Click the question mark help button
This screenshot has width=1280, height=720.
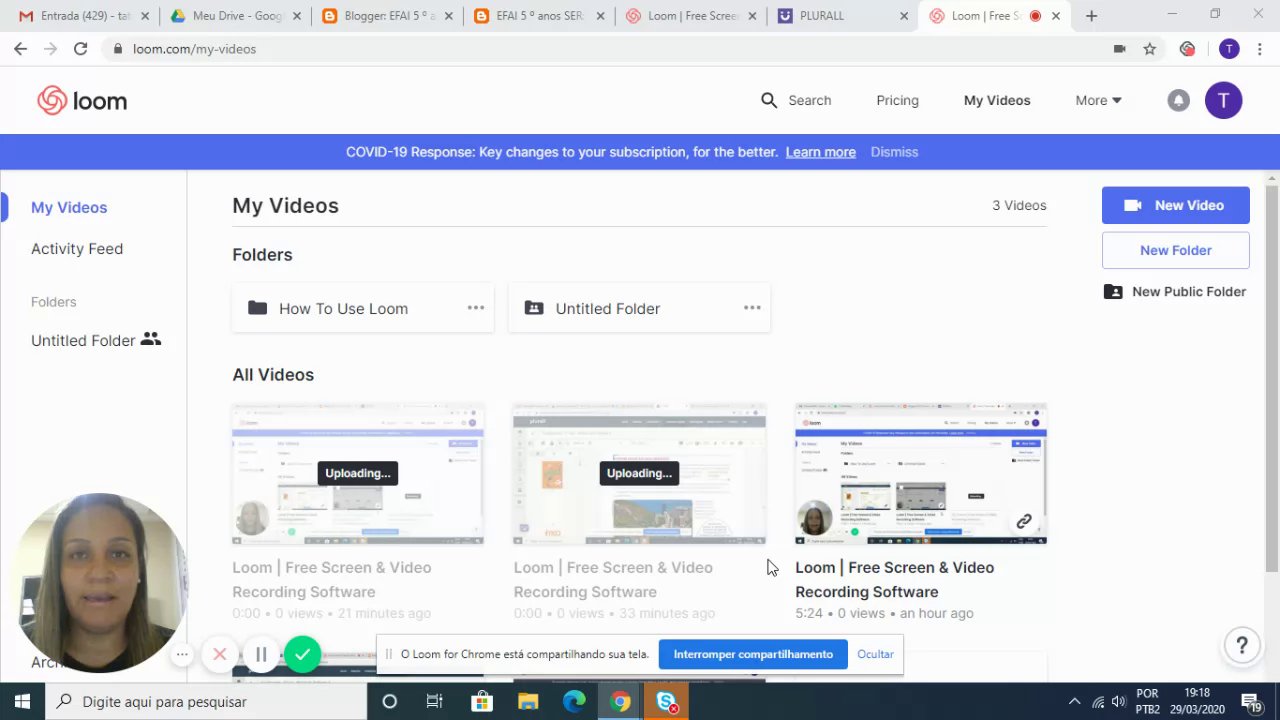tap(1241, 645)
